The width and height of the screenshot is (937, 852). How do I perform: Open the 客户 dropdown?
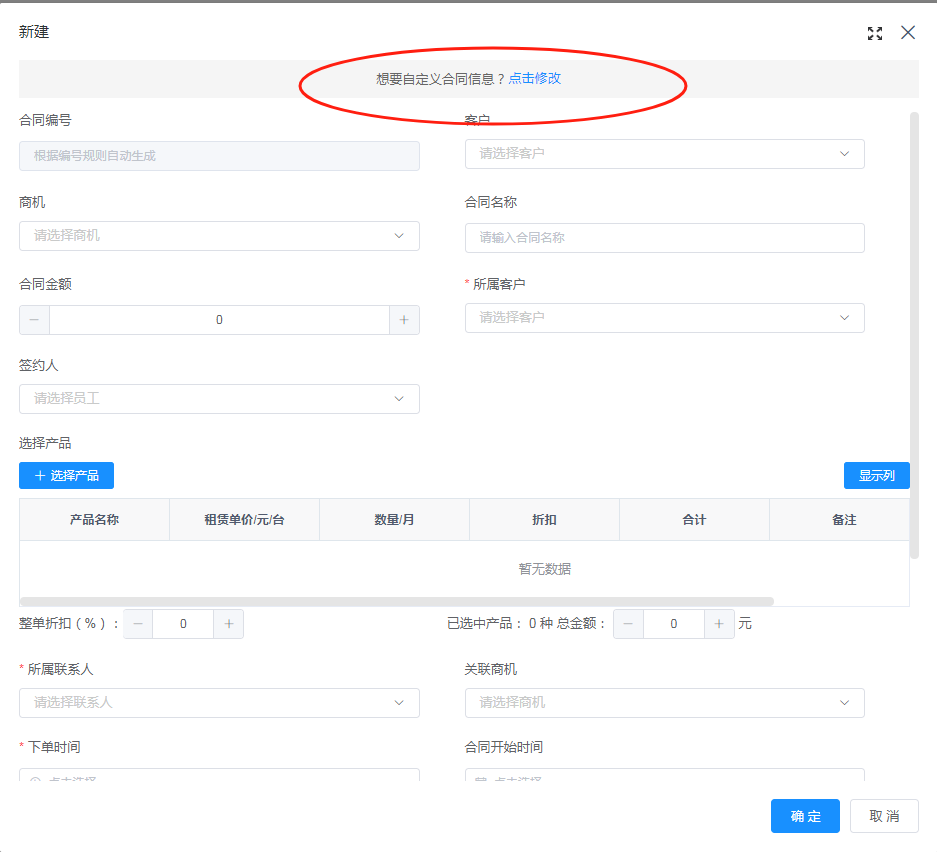coord(664,154)
